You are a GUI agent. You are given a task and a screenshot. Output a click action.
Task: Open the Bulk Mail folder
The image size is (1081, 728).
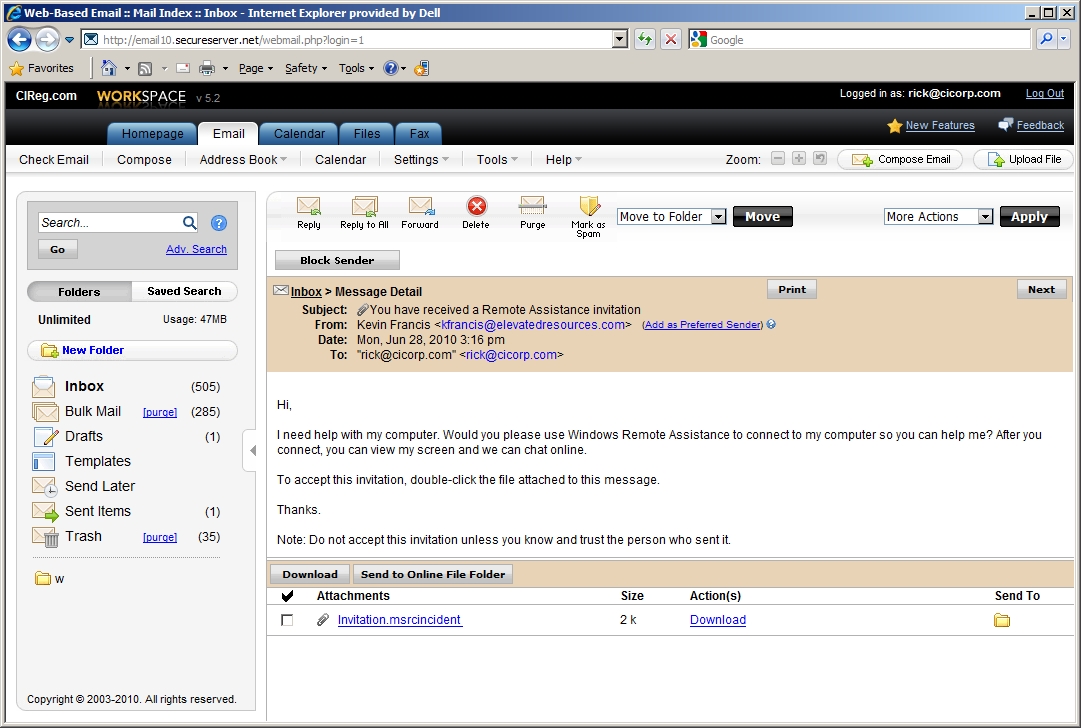(x=92, y=412)
